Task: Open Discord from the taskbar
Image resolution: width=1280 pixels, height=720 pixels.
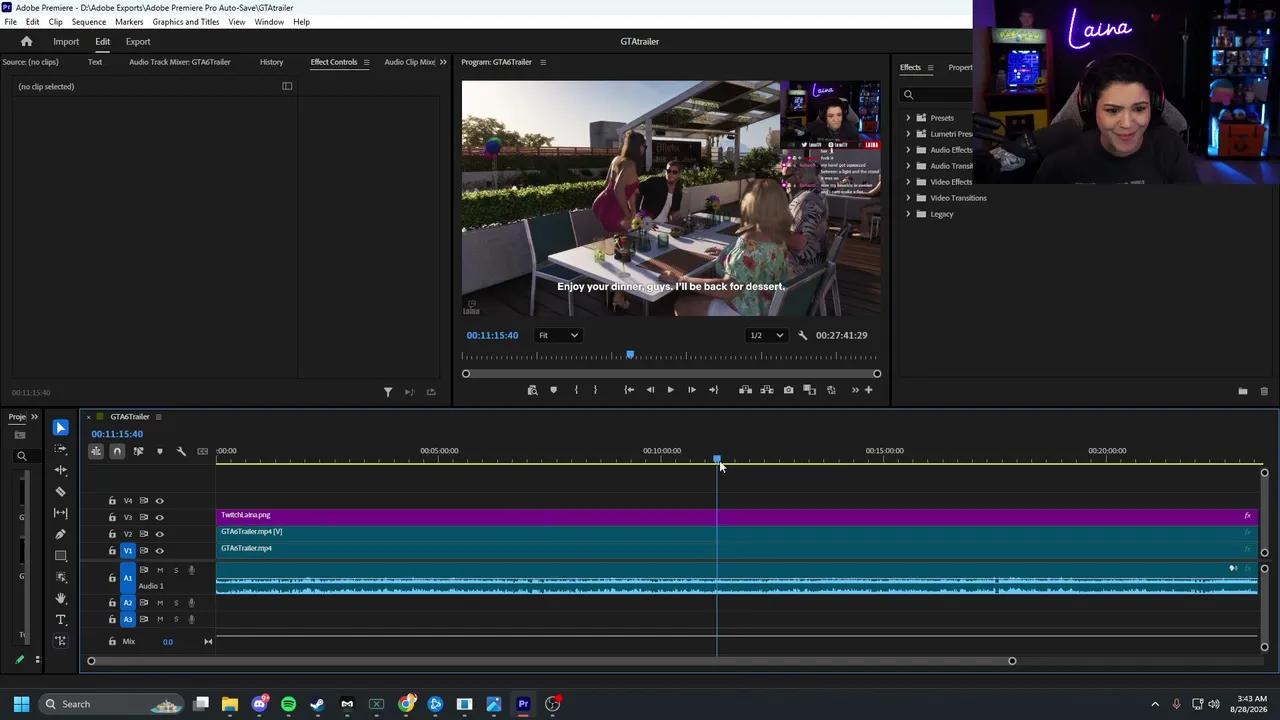Action: click(x=259, y=704)
